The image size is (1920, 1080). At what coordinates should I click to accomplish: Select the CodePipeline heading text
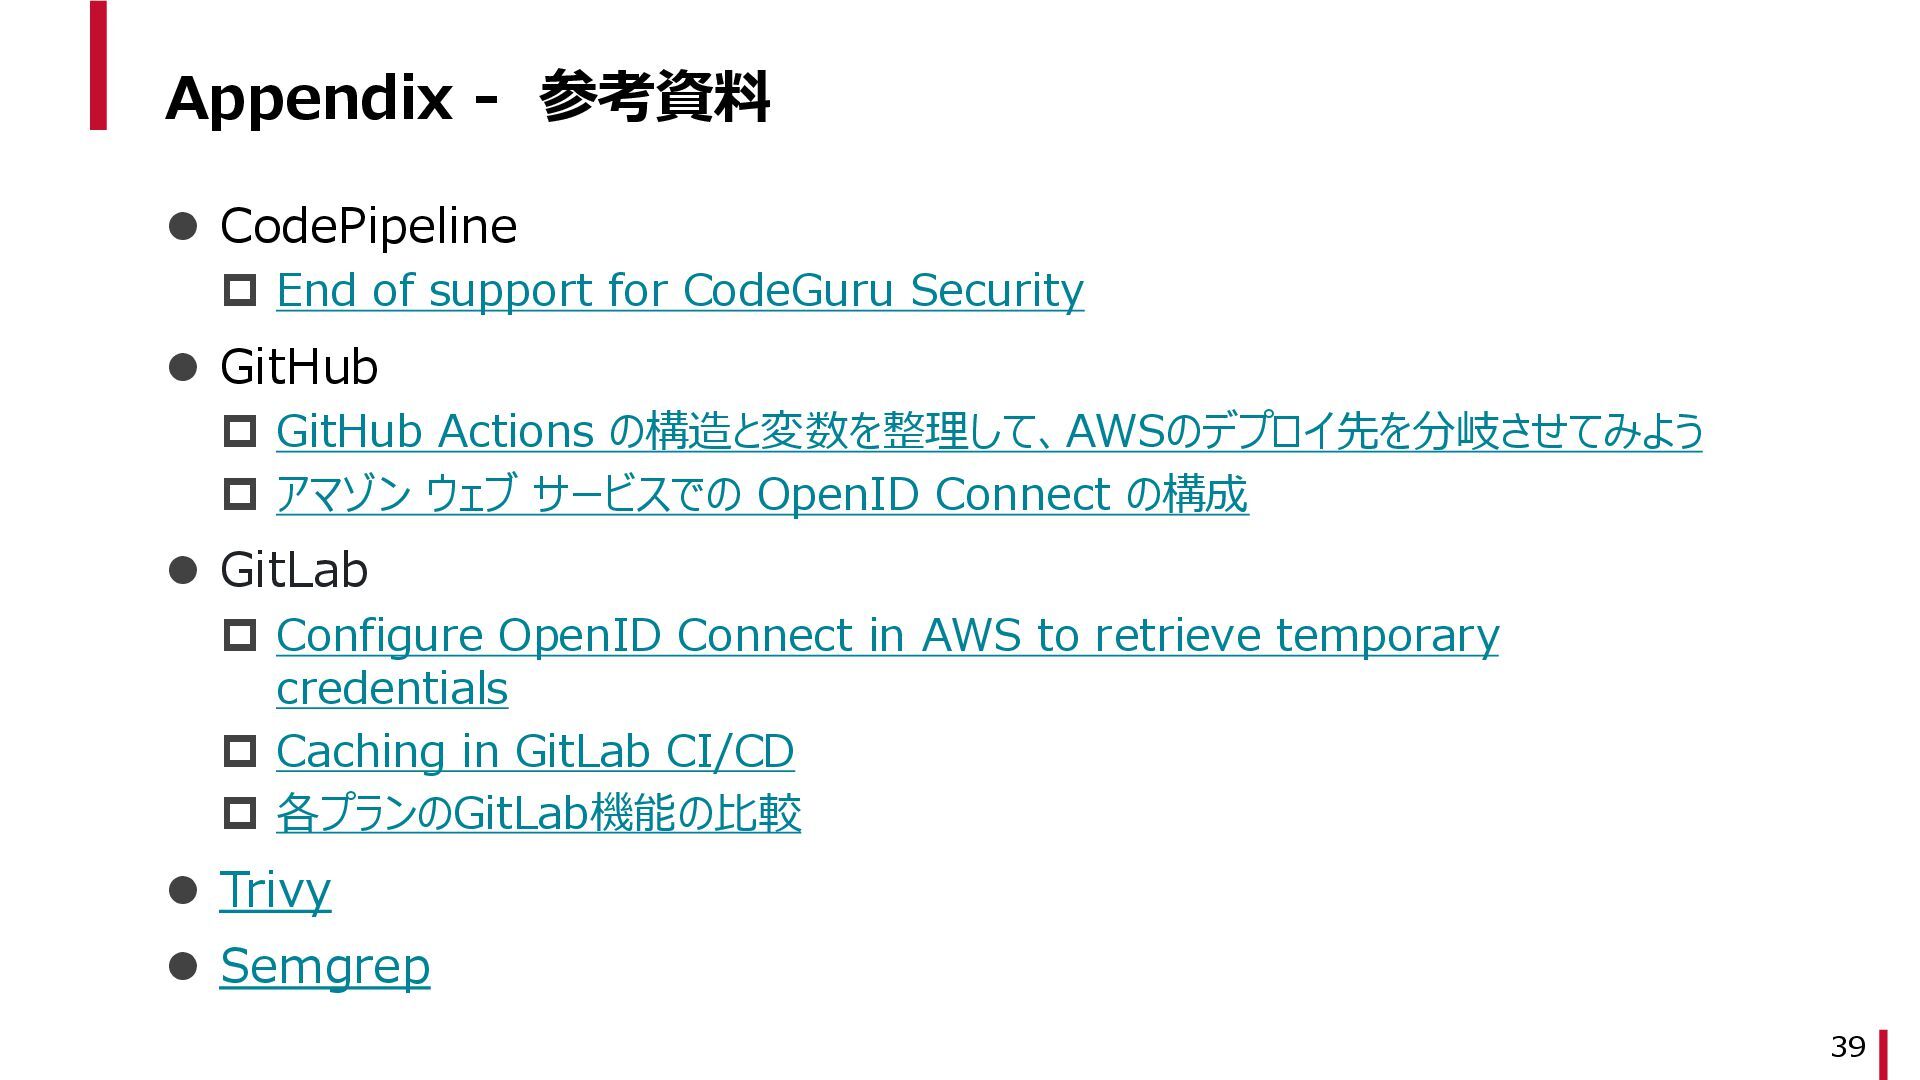[368, 226]
